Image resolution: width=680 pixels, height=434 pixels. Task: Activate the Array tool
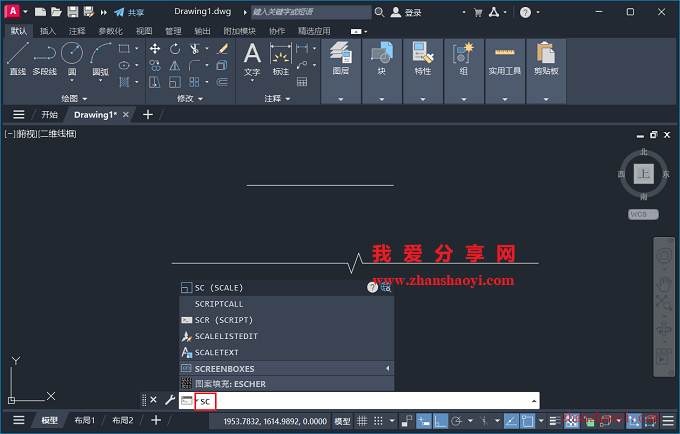click(x=194, y=82)
